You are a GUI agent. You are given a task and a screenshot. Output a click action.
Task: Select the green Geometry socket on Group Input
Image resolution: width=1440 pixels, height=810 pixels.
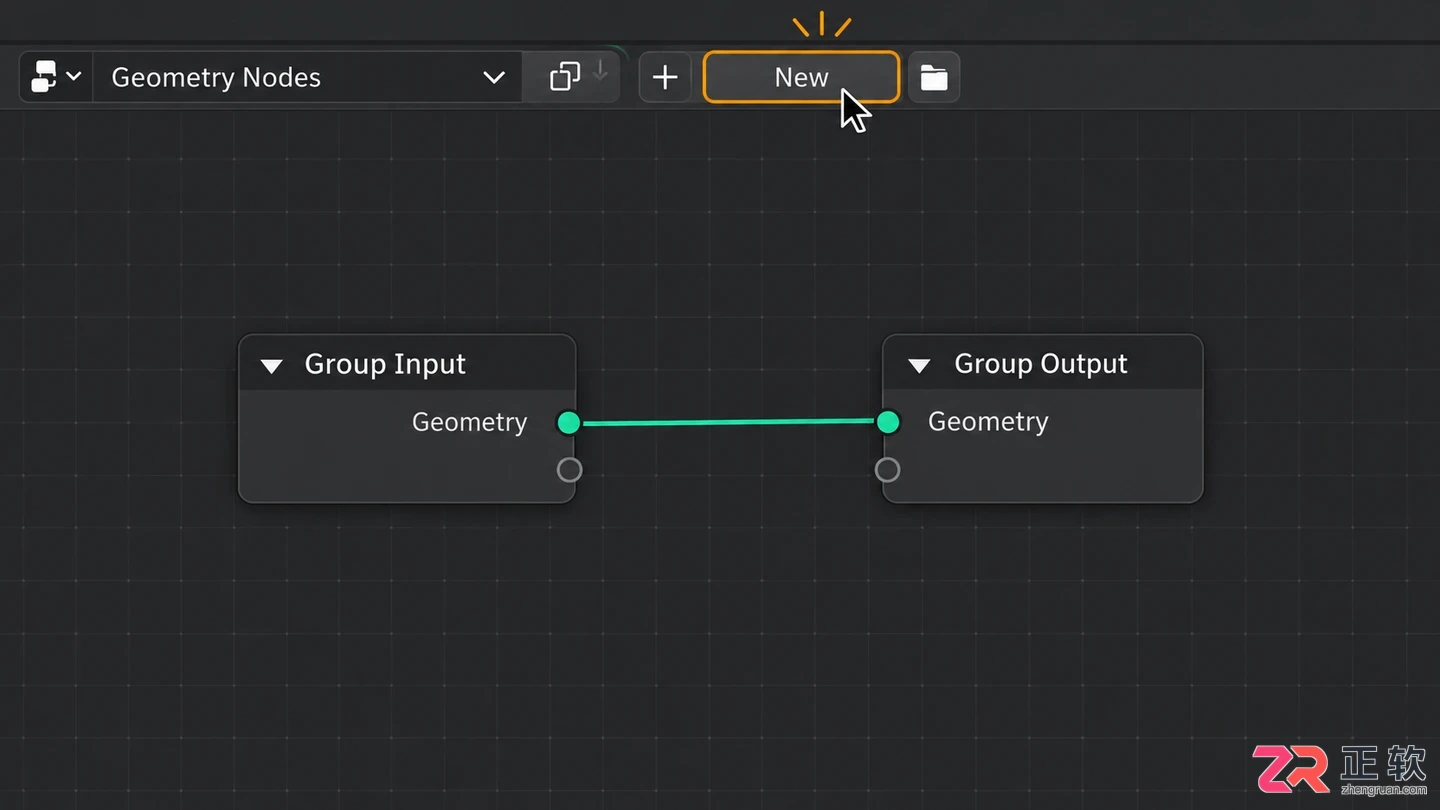[569, 423]
